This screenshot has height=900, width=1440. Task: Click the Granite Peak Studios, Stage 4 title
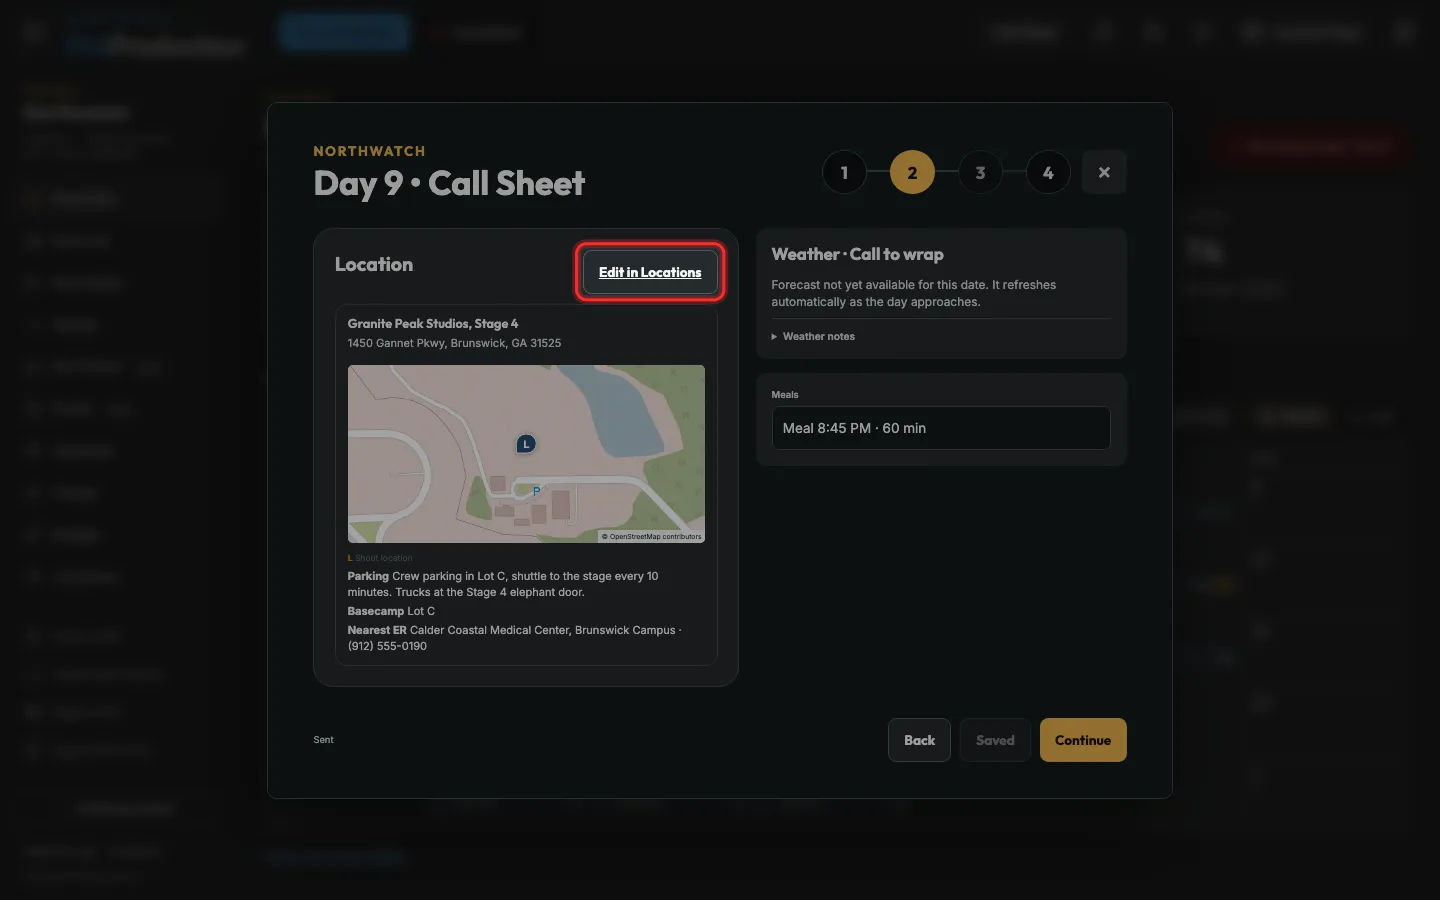pyautogui.click(x=433, y=324)
